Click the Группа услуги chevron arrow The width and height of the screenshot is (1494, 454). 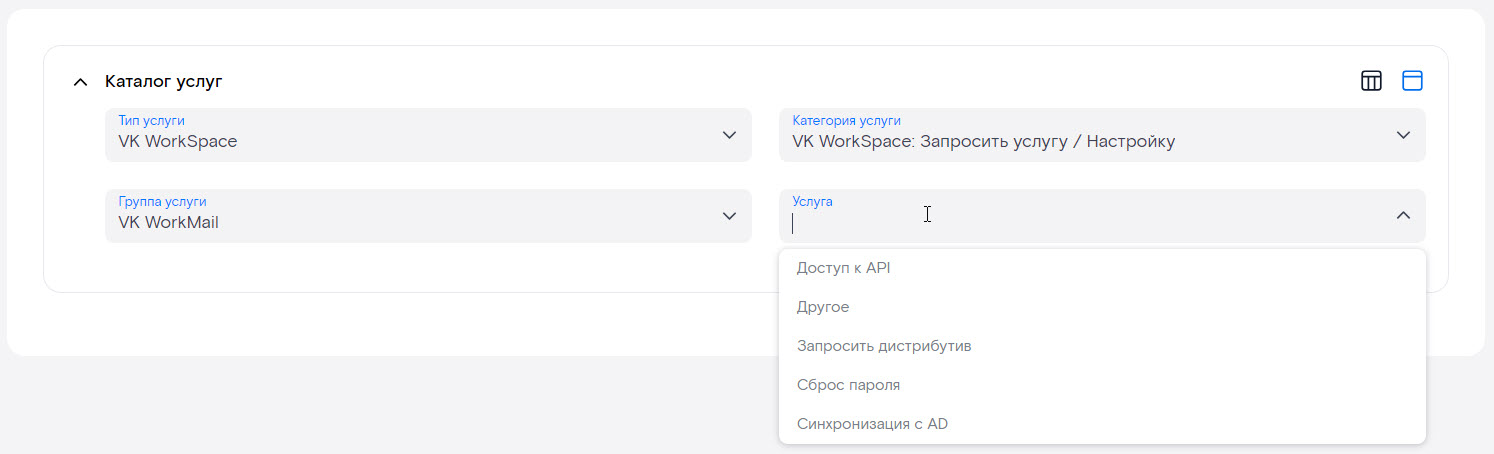(x=730, y=216)
